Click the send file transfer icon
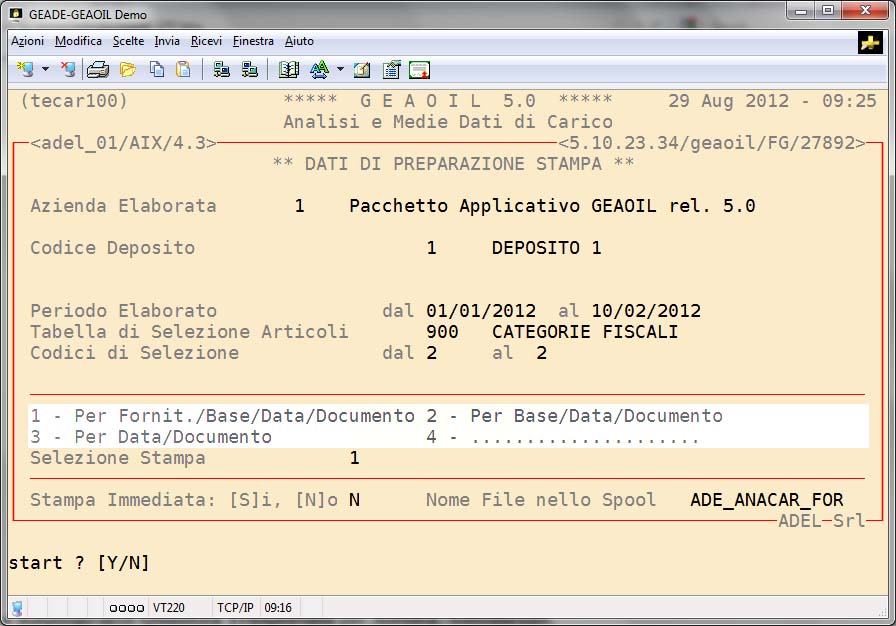896x626 pixels. 222,70
